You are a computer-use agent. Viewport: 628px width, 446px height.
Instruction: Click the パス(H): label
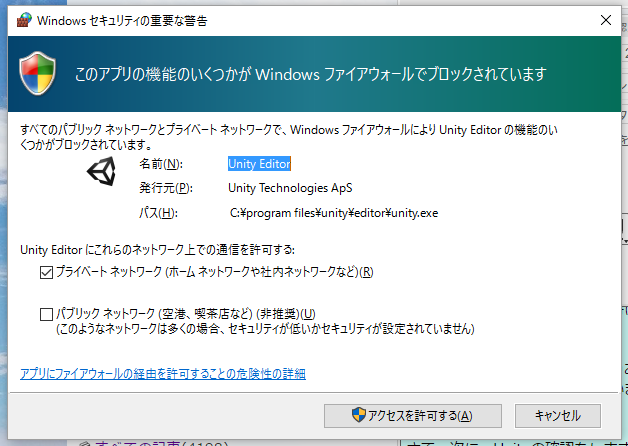(158, 213)
